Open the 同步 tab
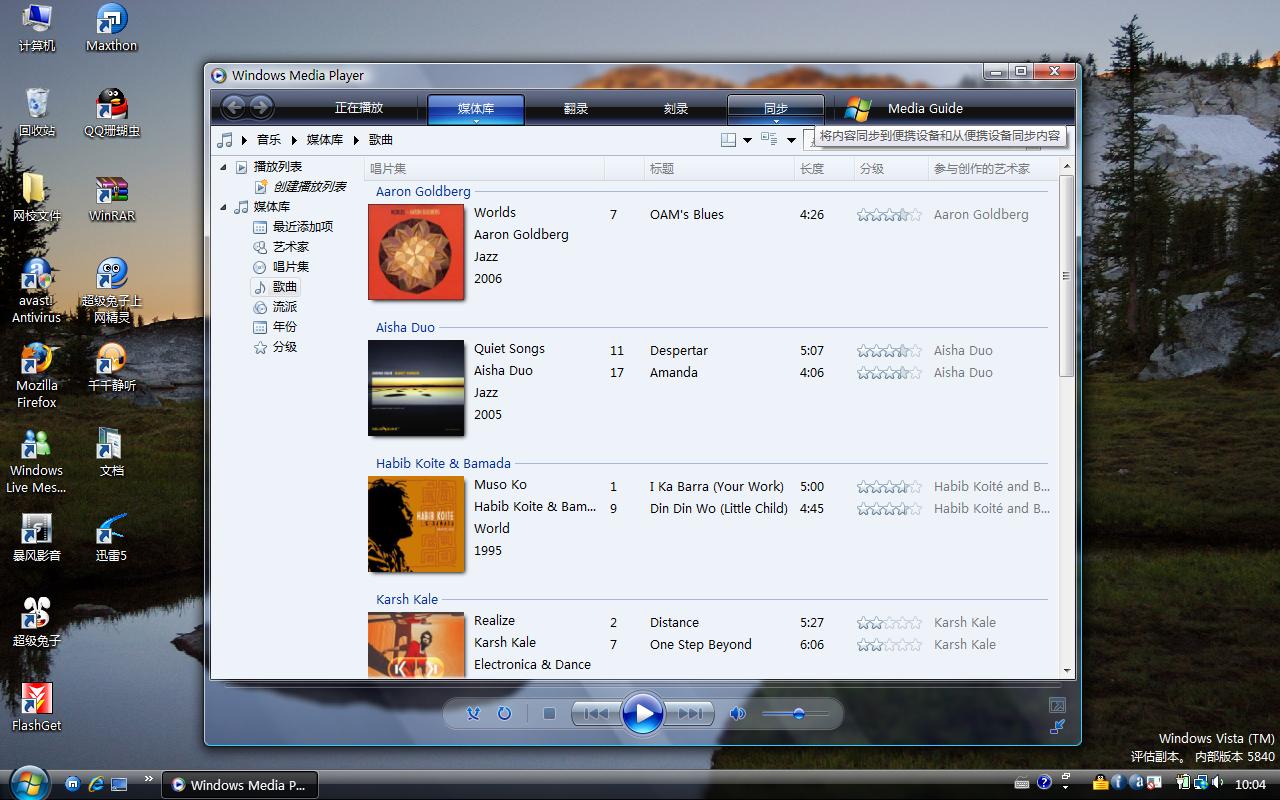 (x=776, y=109)
